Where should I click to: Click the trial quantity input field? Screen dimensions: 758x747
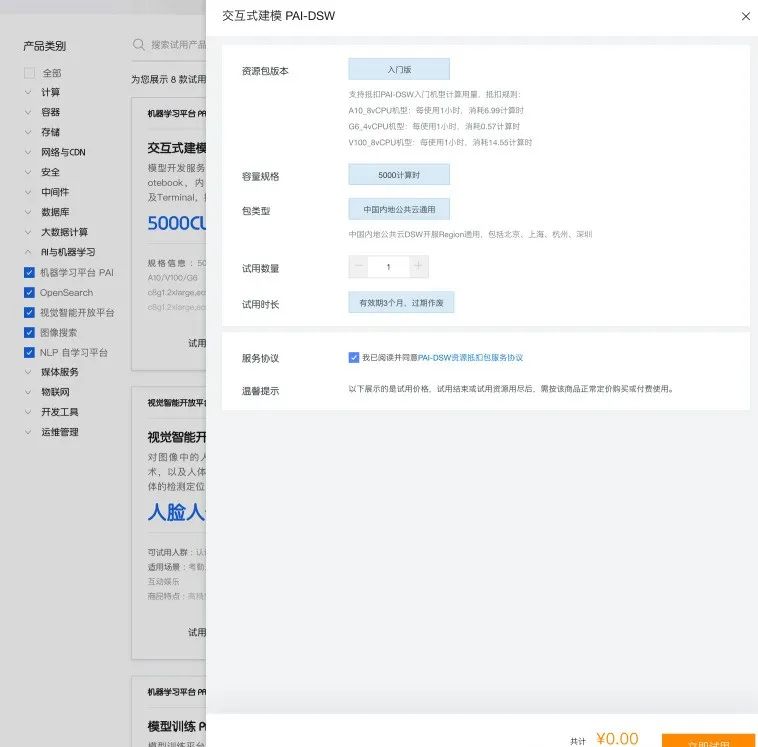pos(389,266)
